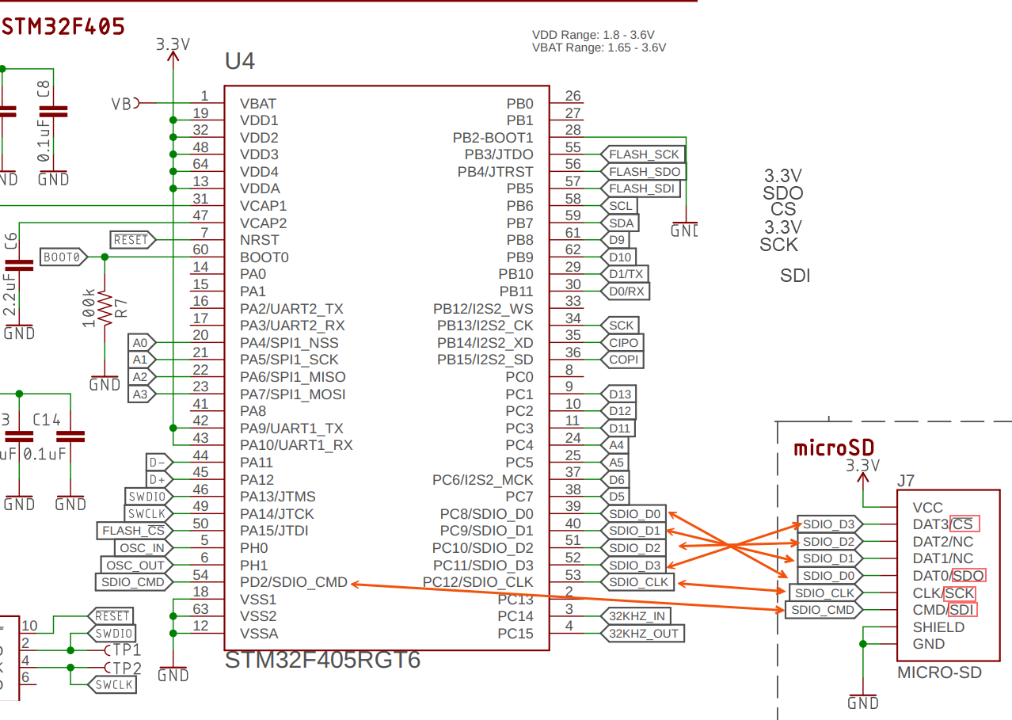Select the BOOT0 net label
This screenshot has width=1012, height=720.
[x=61, y=257]
